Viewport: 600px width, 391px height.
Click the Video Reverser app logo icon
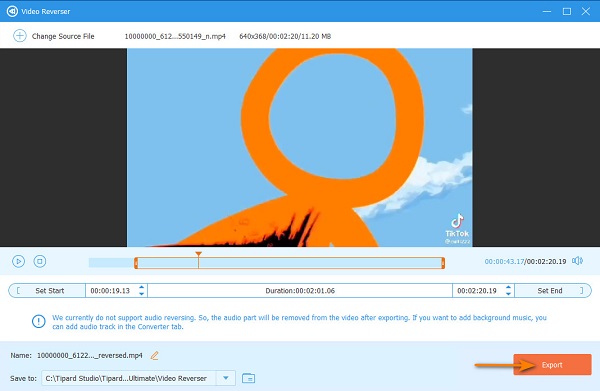(12, 11)
